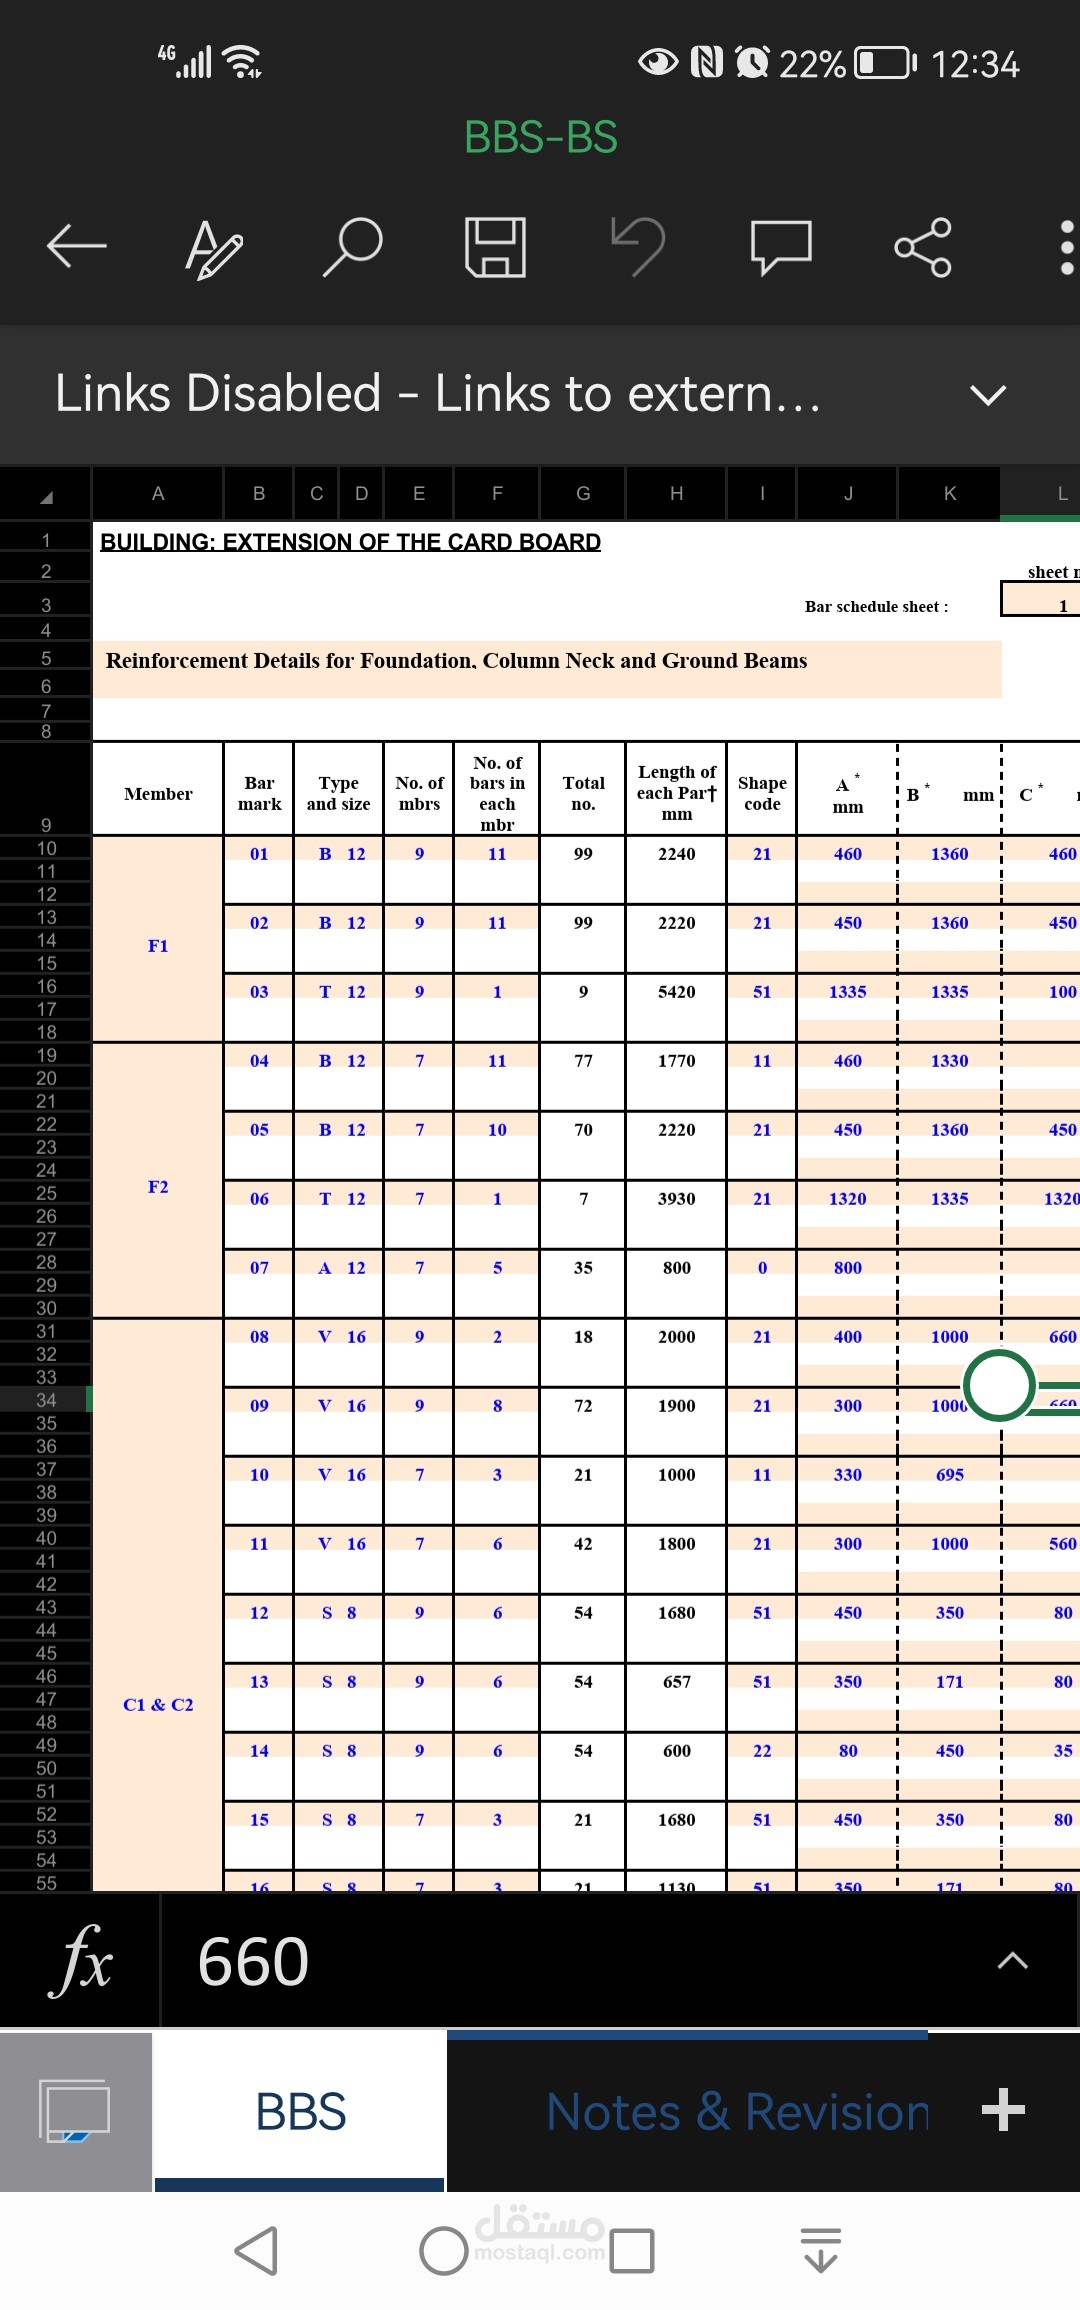Undo the last action
The image size is (1080, 2310).
click(638, 246)
